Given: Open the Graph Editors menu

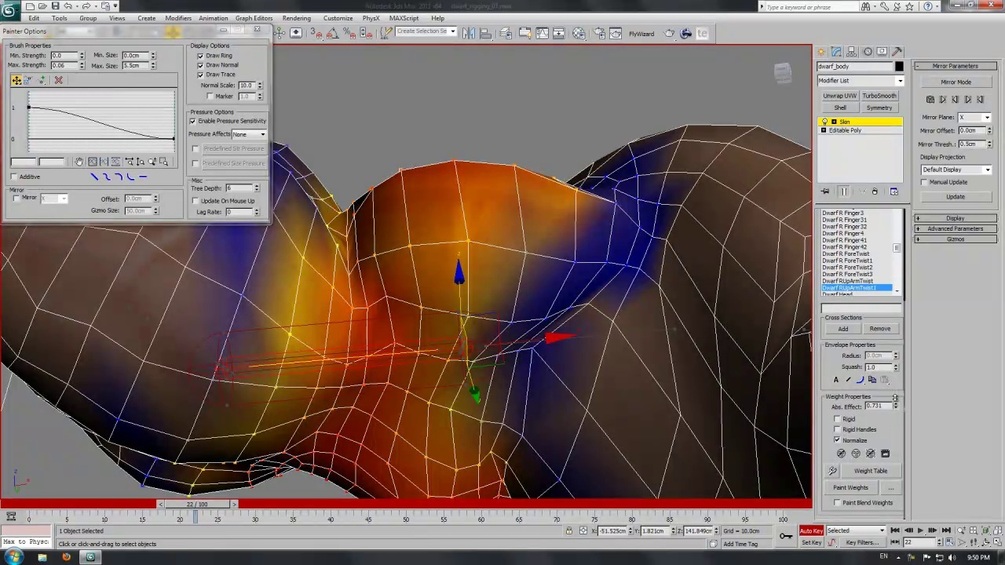Looking at the screenshot, I should pos(254,18).
